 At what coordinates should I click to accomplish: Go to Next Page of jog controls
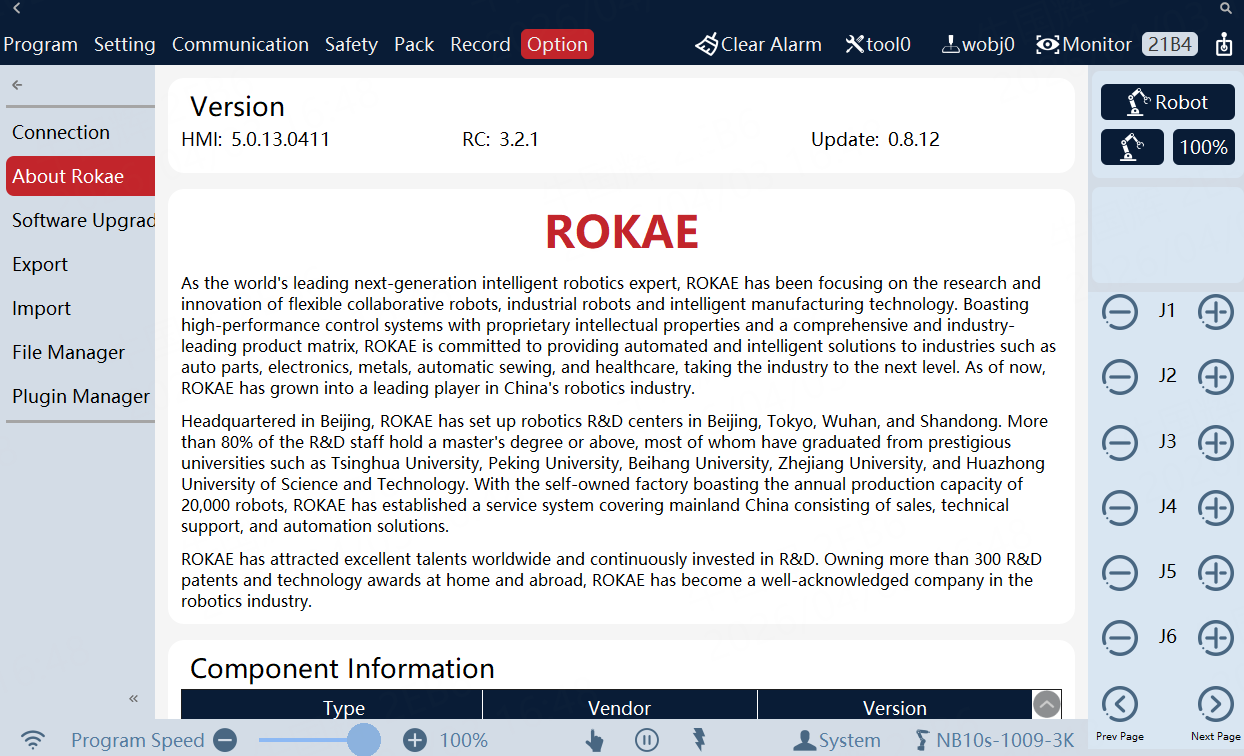[1215, 705]
